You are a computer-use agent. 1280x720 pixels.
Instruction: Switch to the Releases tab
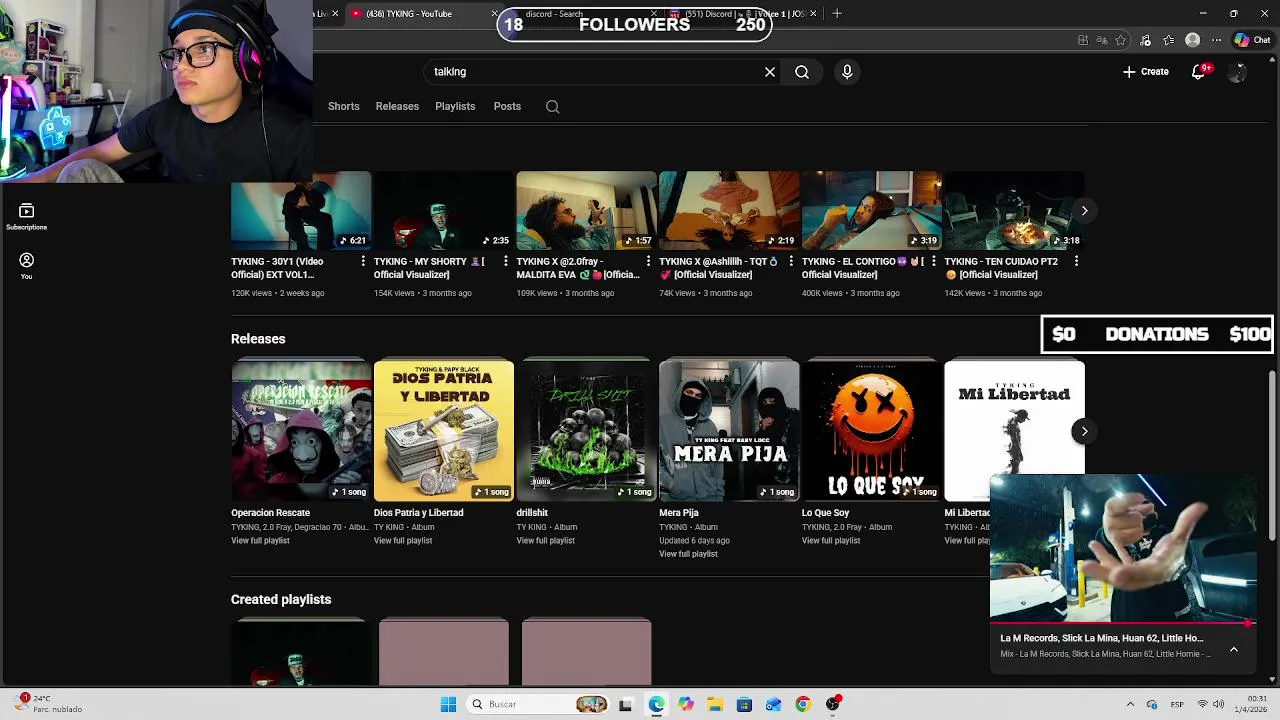point(397,106)
